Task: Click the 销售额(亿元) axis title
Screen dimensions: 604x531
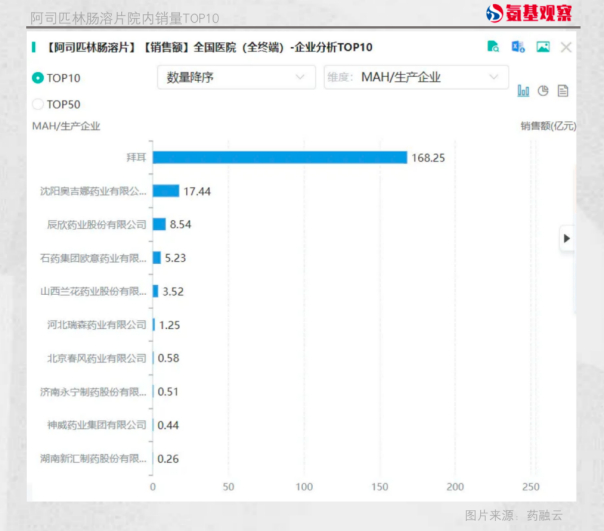Action: click(x=548, y=126)
